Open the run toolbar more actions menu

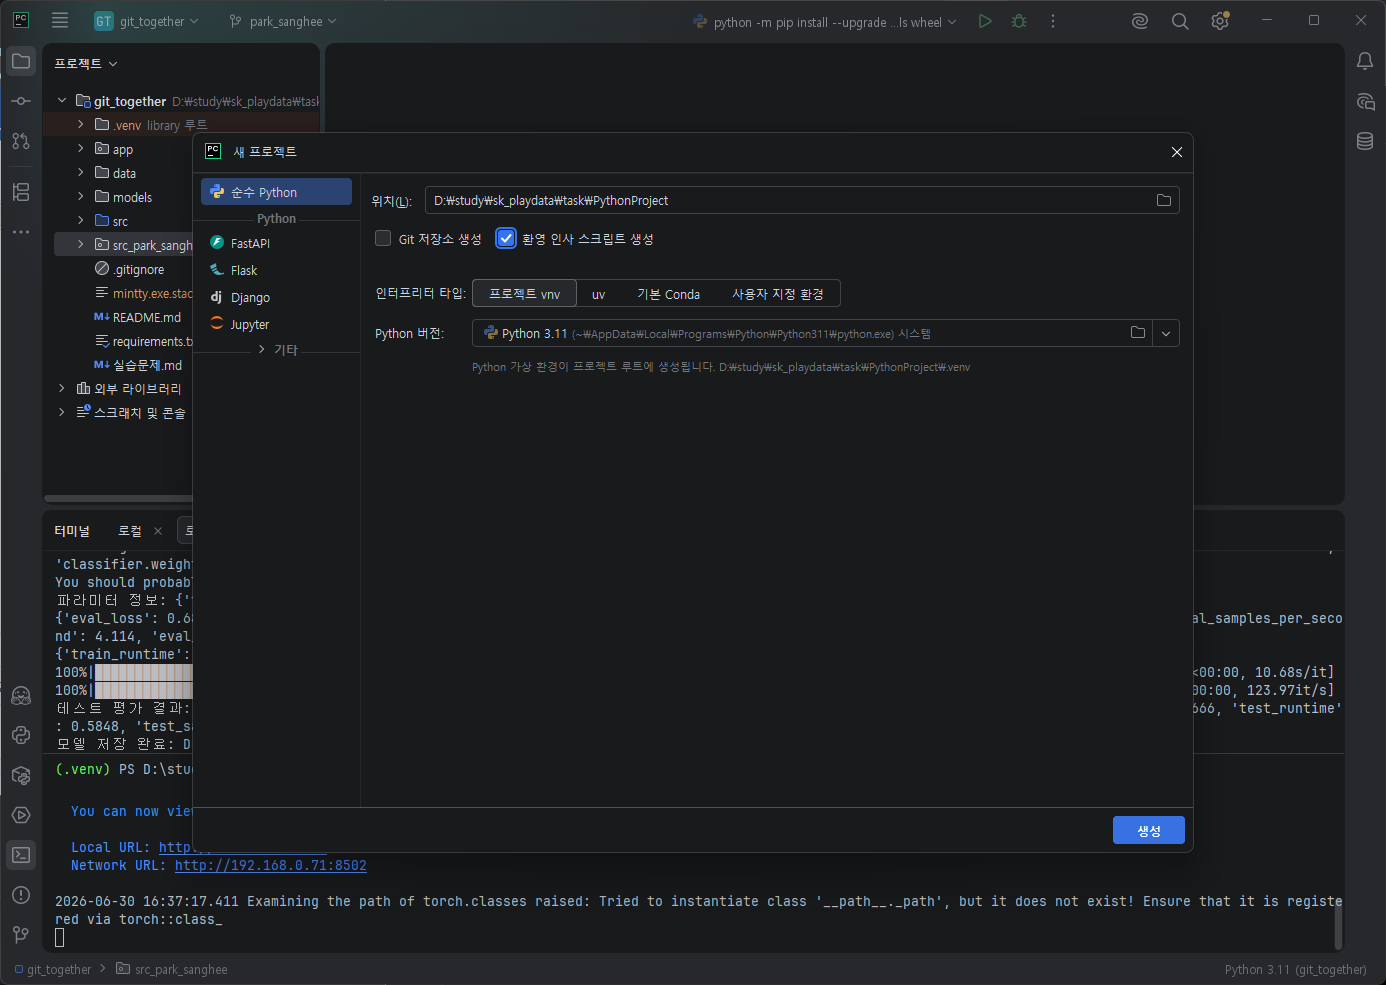click(x=1053, y=21)
